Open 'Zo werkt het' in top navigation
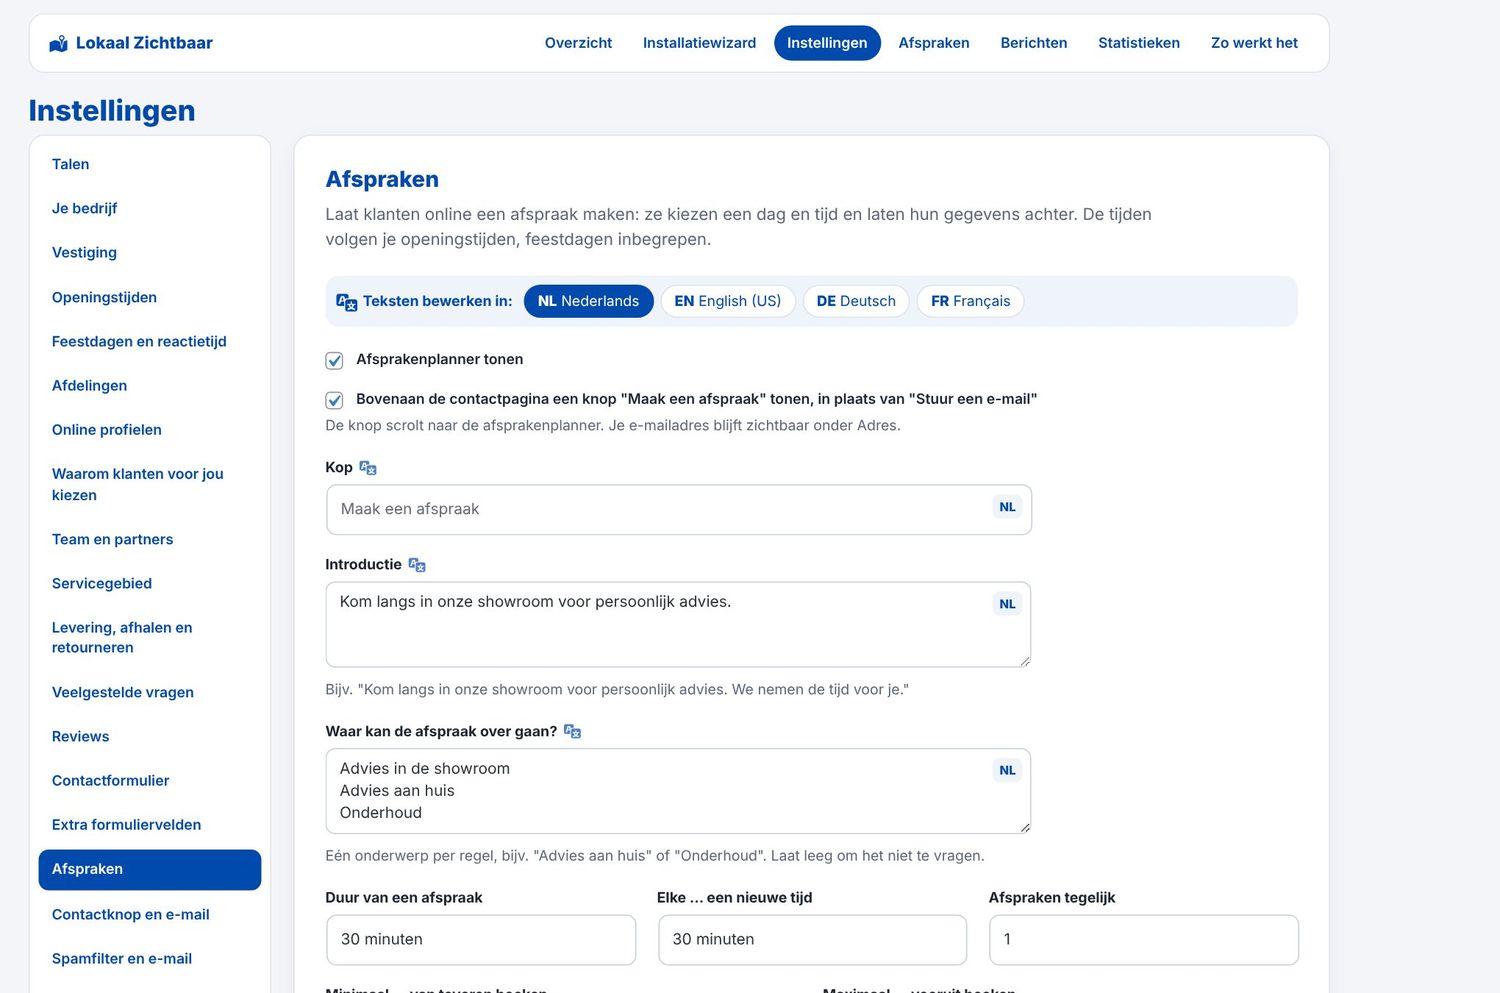The image size is (1500, 993). coord(1254,43)
